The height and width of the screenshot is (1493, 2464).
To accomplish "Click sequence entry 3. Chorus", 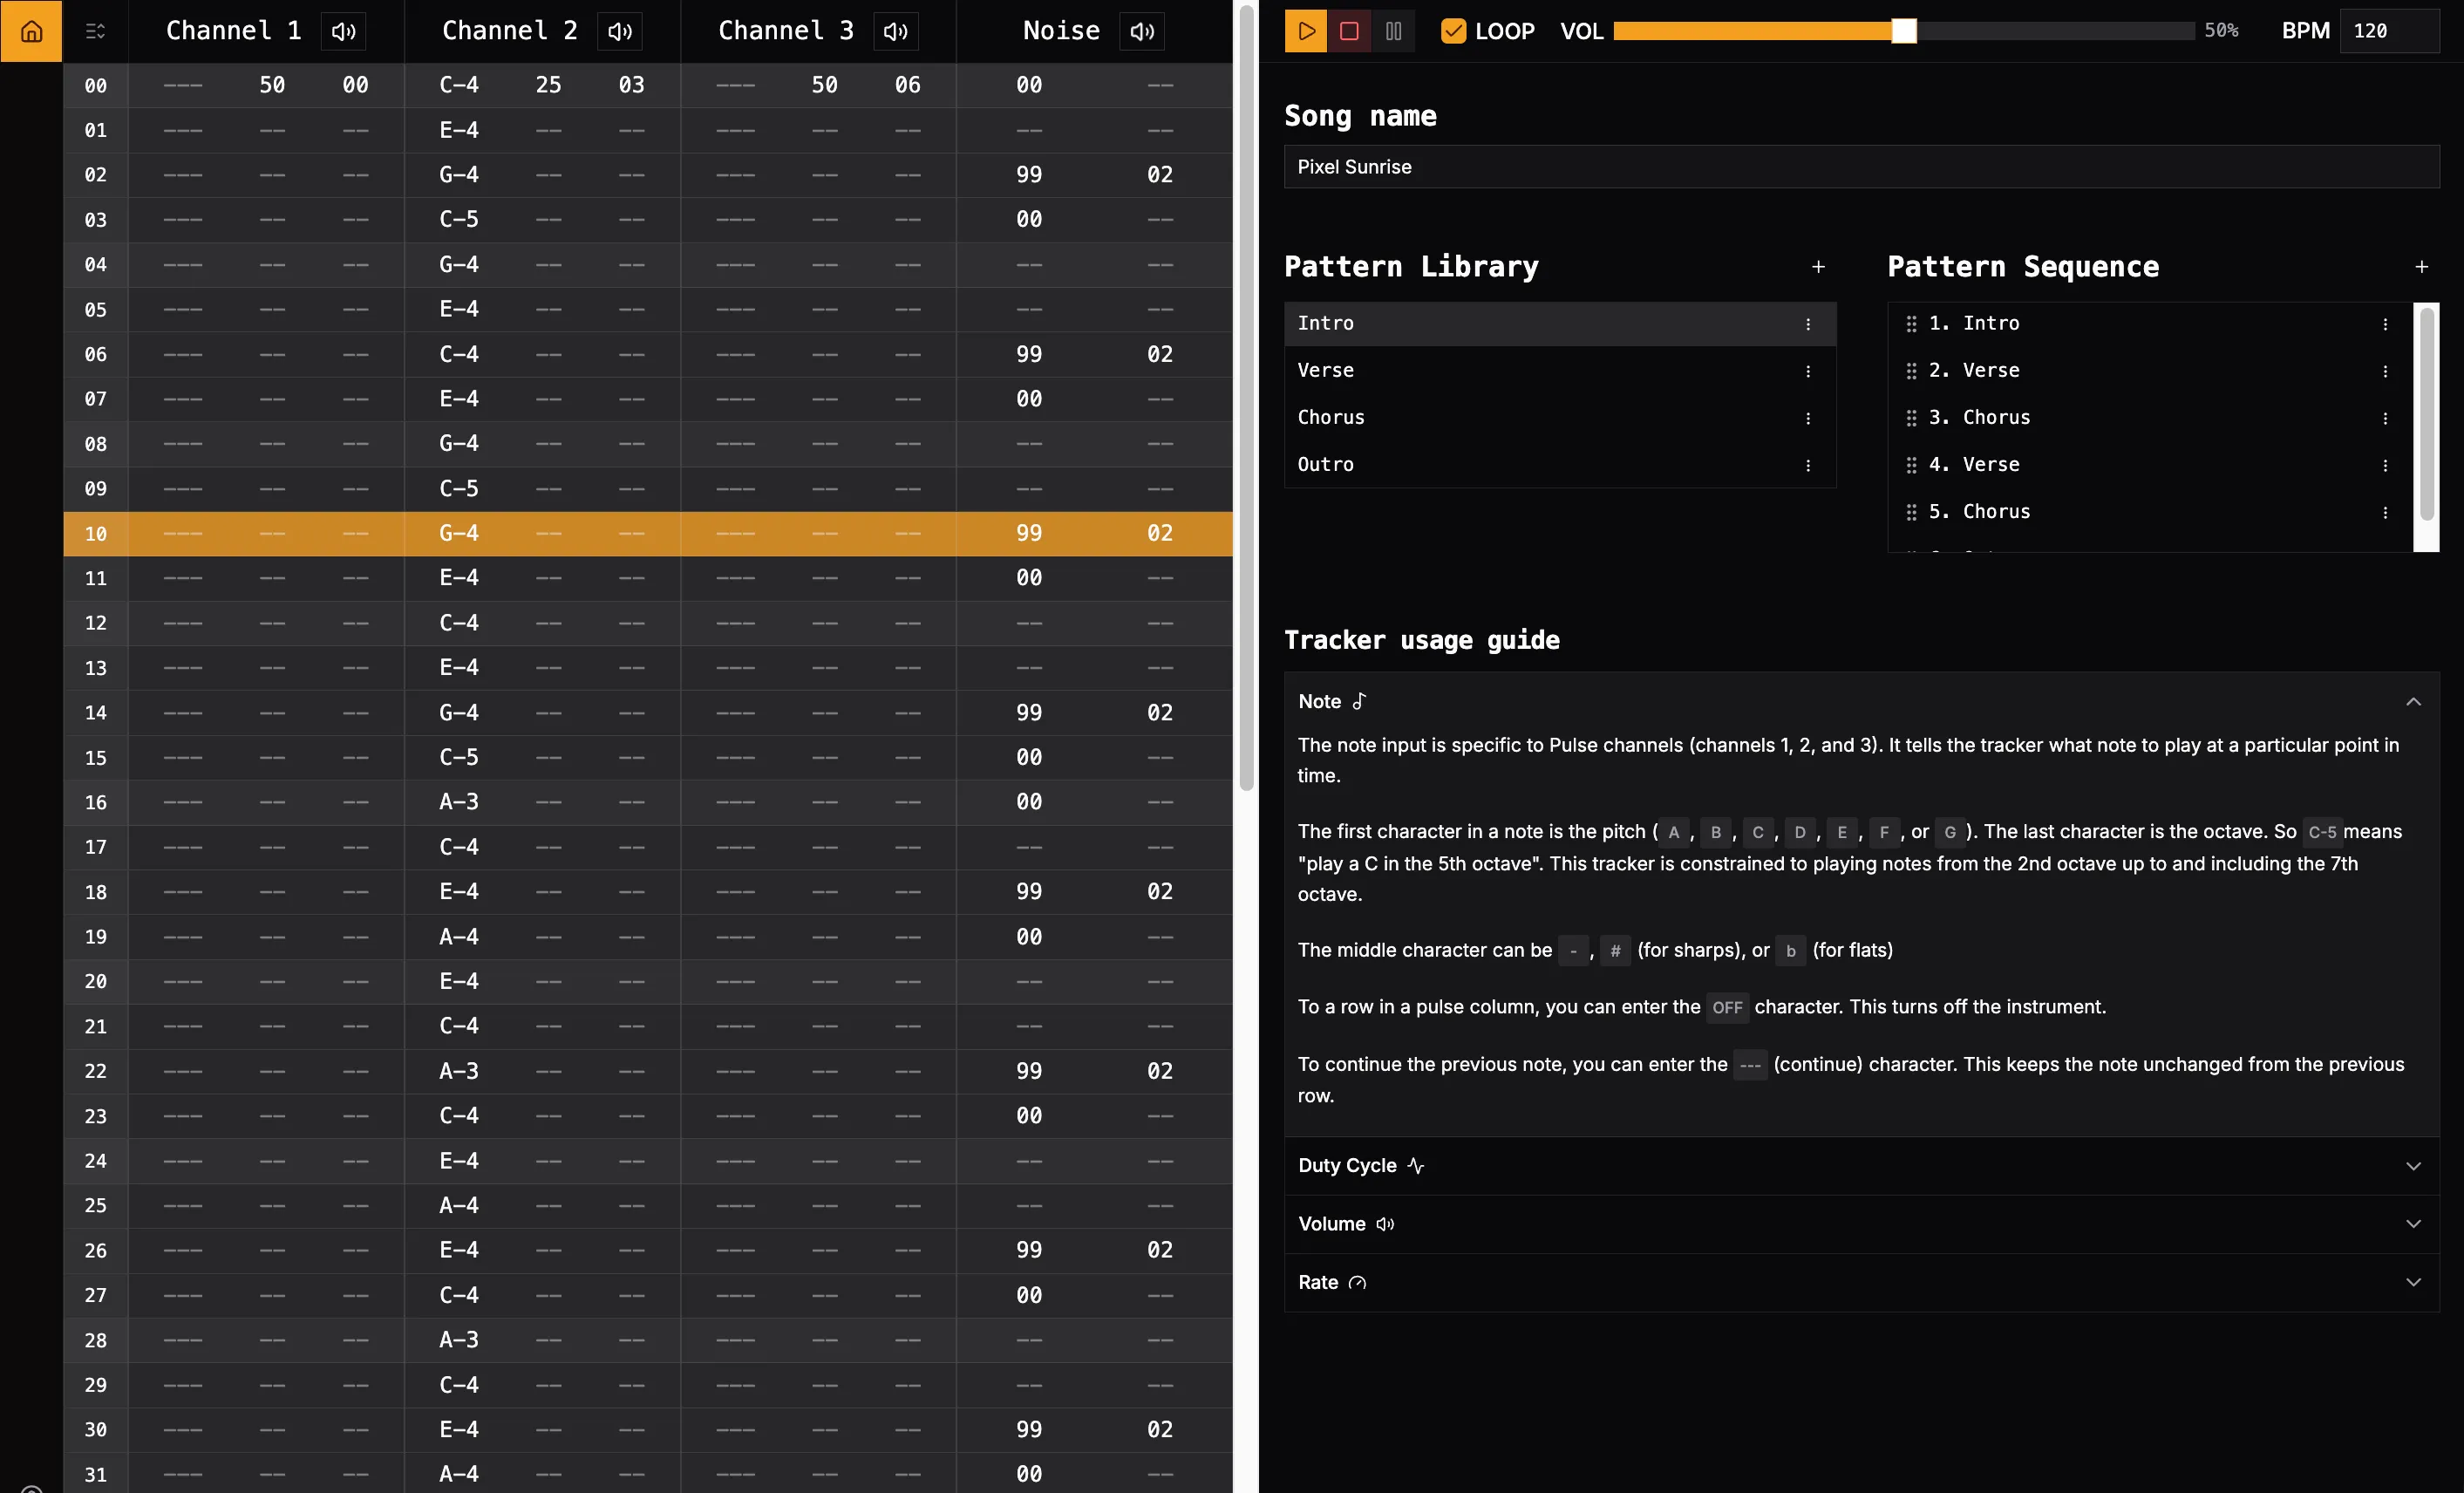I will 2150,418.
